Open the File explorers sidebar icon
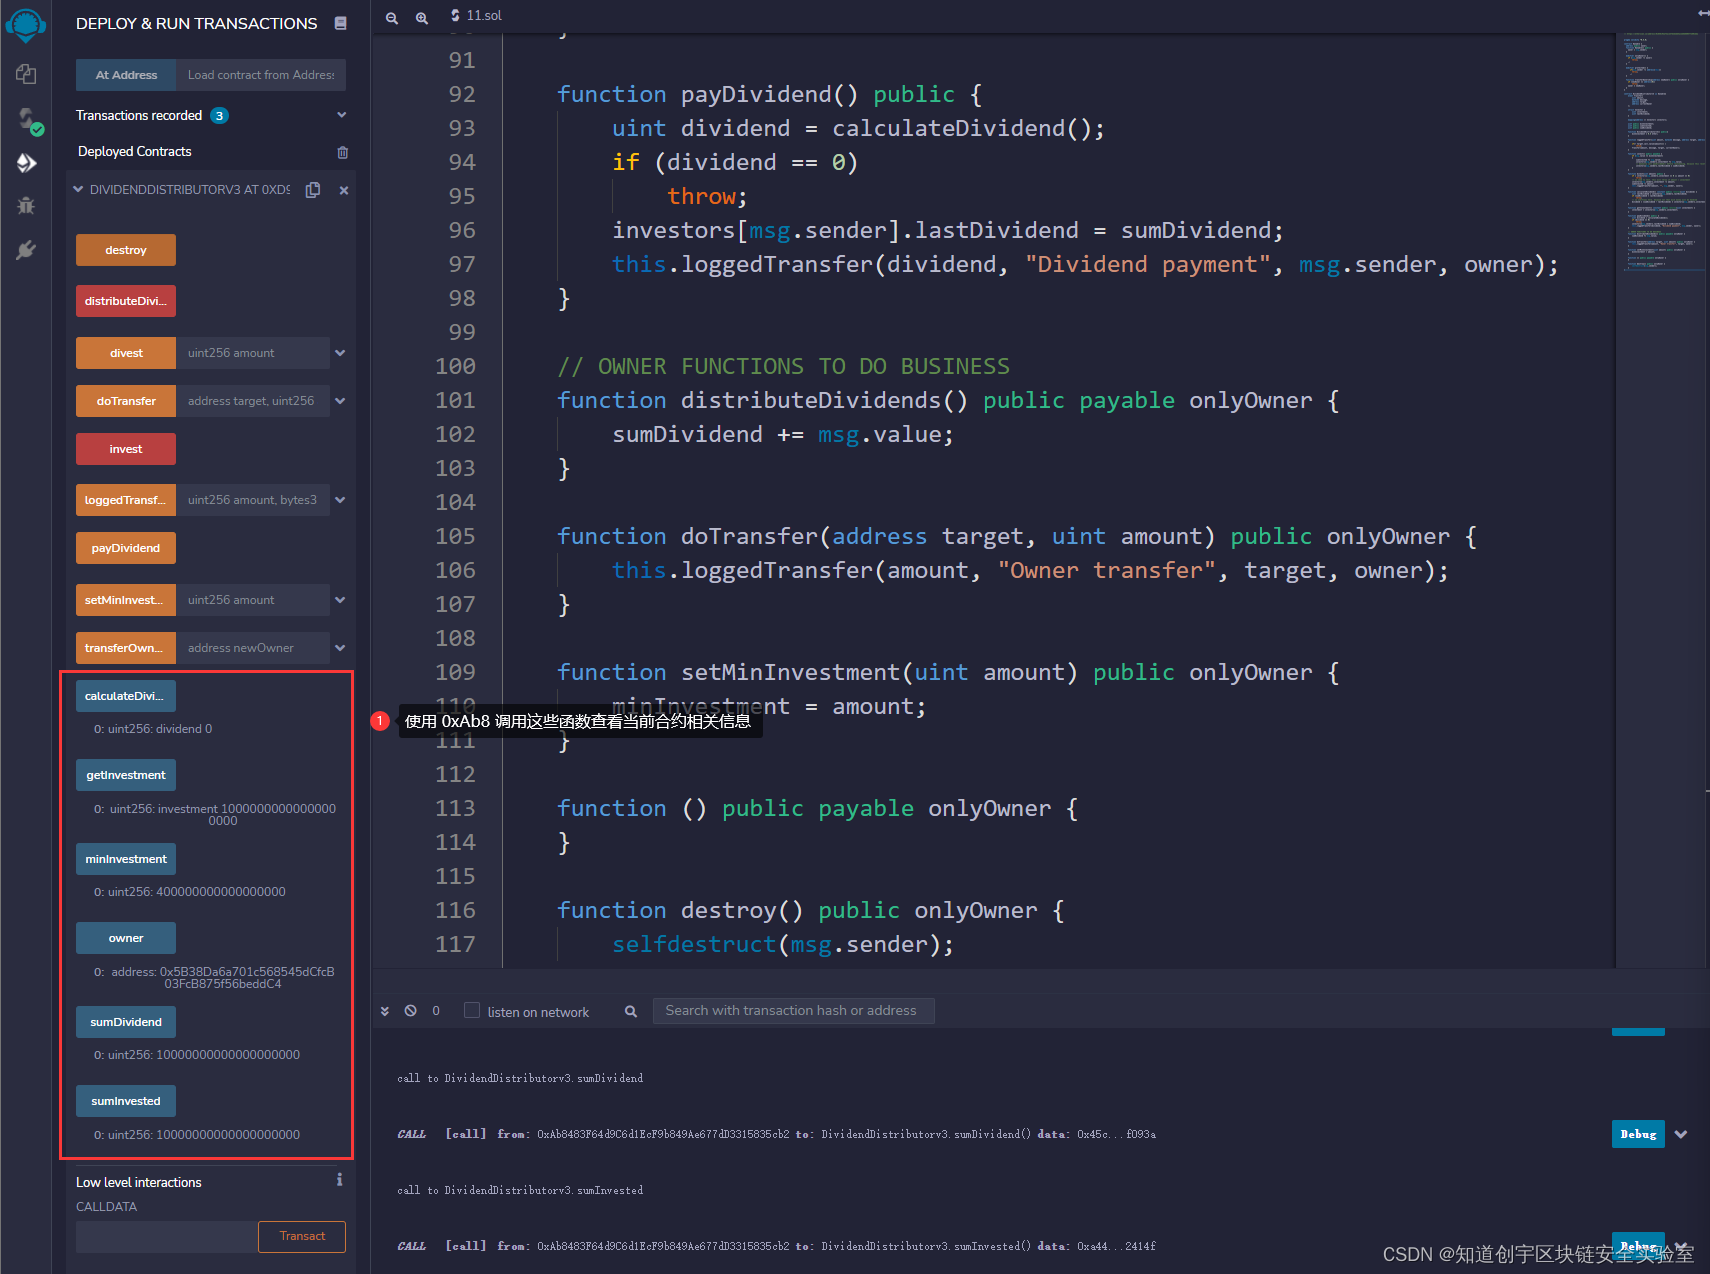1710x1274 pixels. tap(26, 74)
